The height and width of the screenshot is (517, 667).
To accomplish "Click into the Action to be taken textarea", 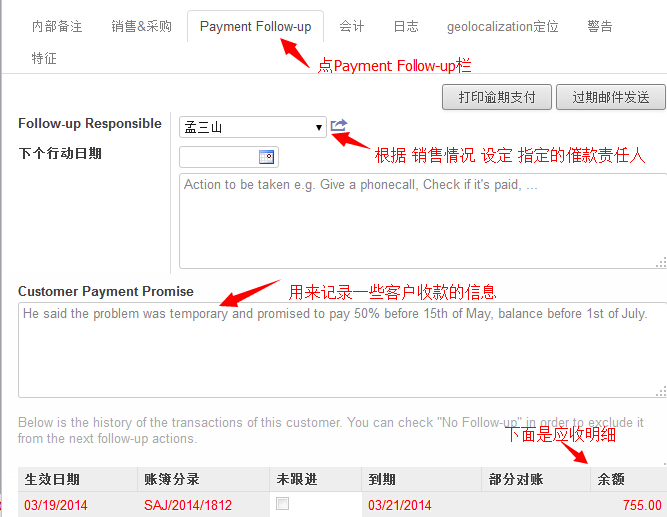I will coord(423,221).
